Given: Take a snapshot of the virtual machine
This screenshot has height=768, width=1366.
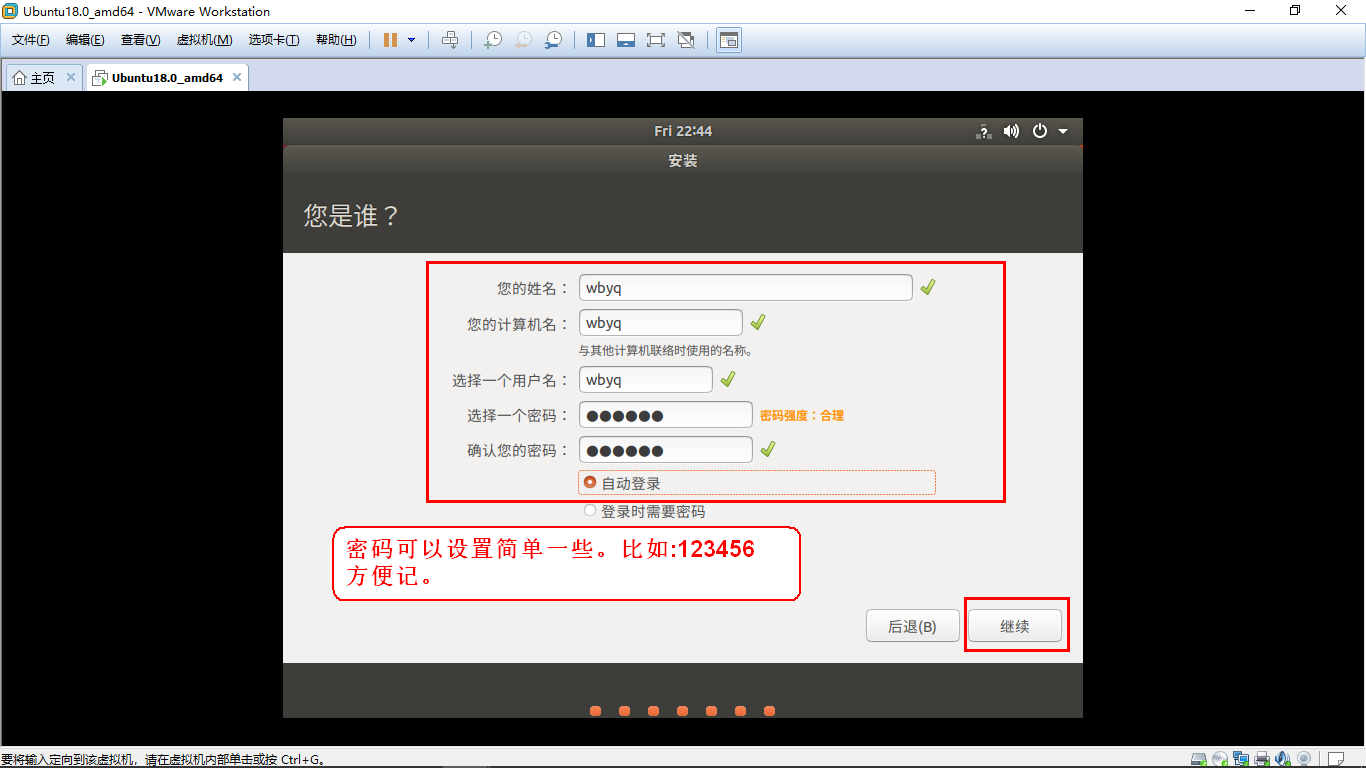Looking at the screenshot, I should (x=493, y=40).
